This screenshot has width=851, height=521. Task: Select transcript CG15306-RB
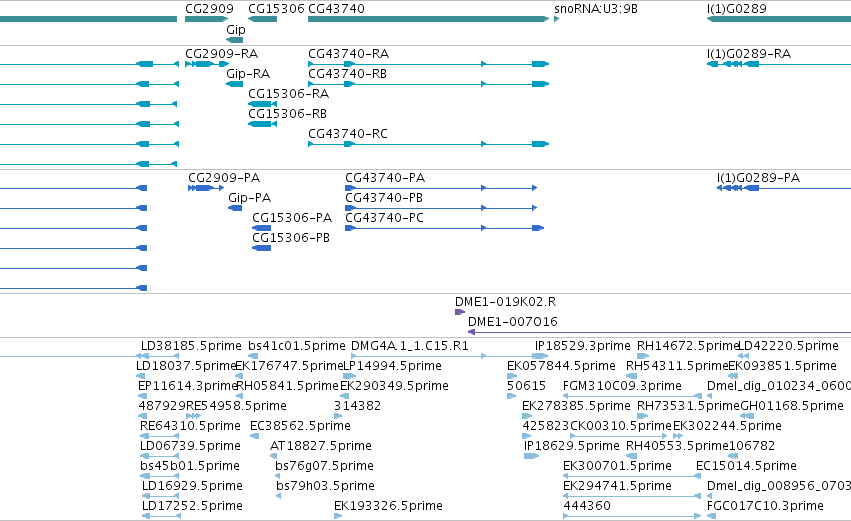point(287,114)
